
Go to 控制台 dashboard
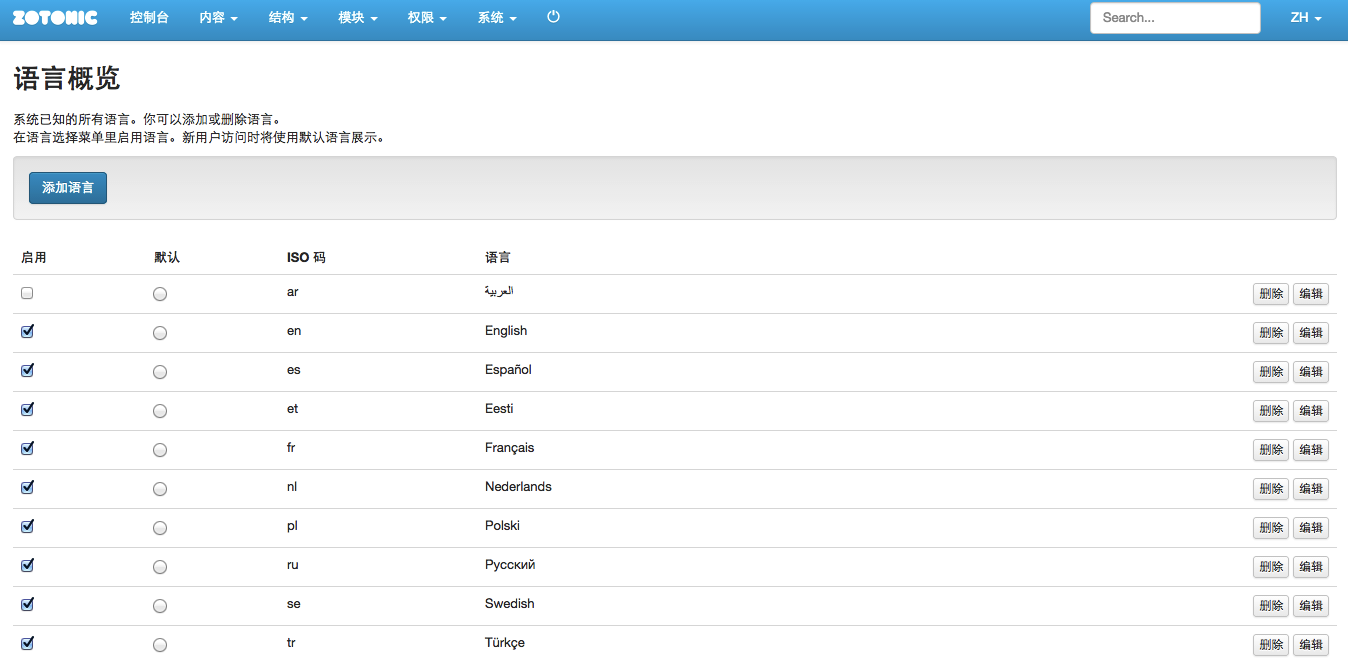pos(149,18)
